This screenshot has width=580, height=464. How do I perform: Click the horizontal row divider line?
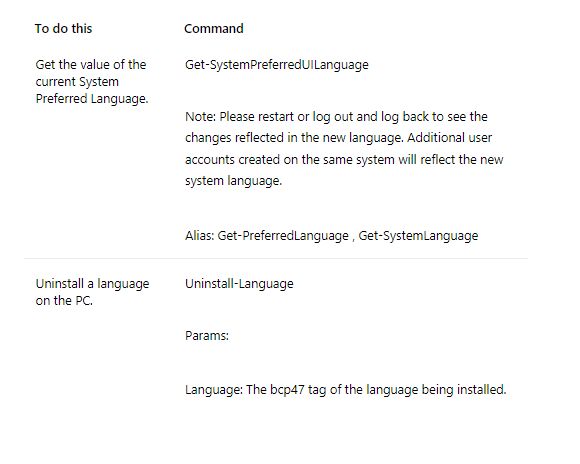point(276,259)
